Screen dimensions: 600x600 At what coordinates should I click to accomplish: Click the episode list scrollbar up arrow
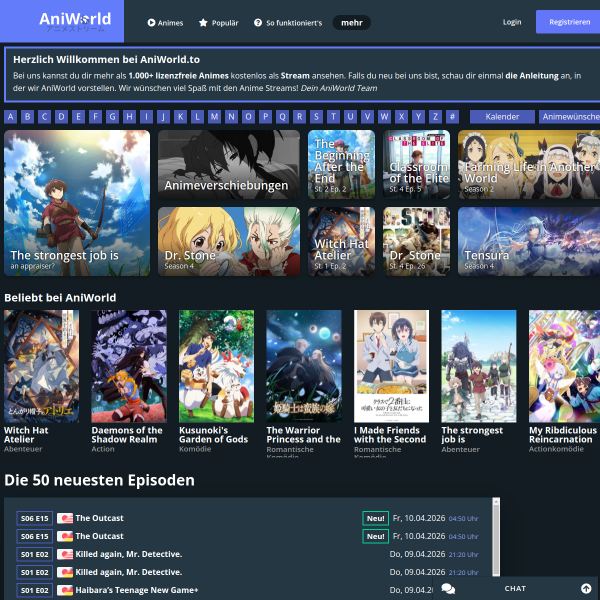click(496, 501)
